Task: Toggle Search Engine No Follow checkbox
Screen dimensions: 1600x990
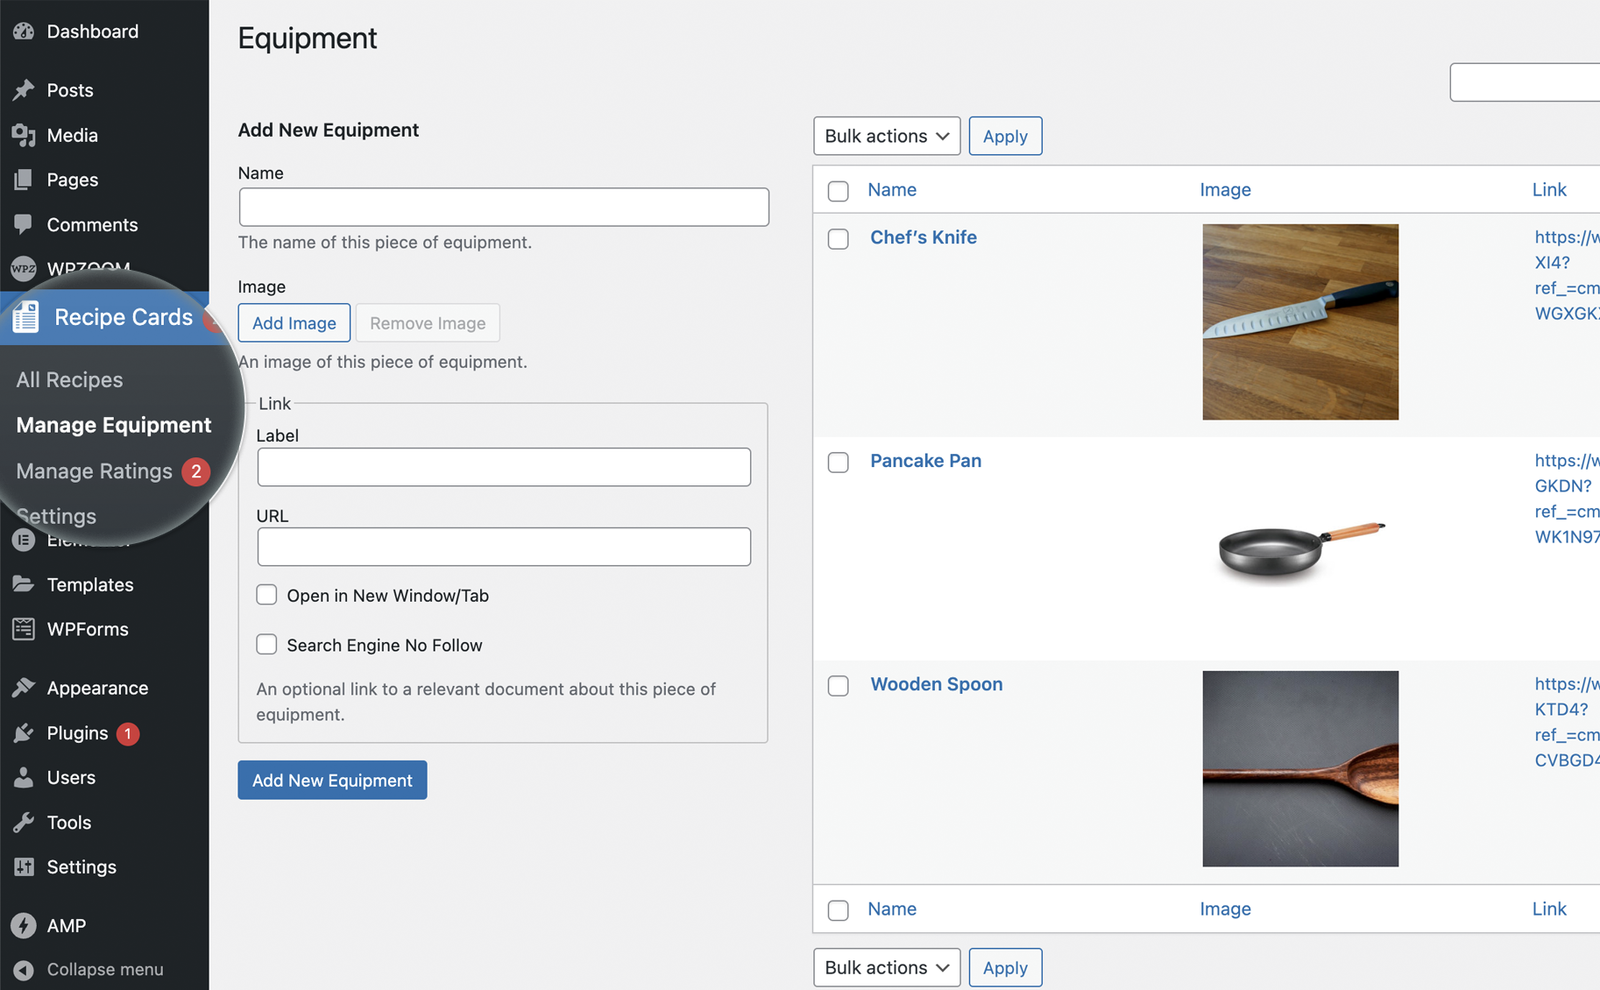Action: tap(267, 645)
